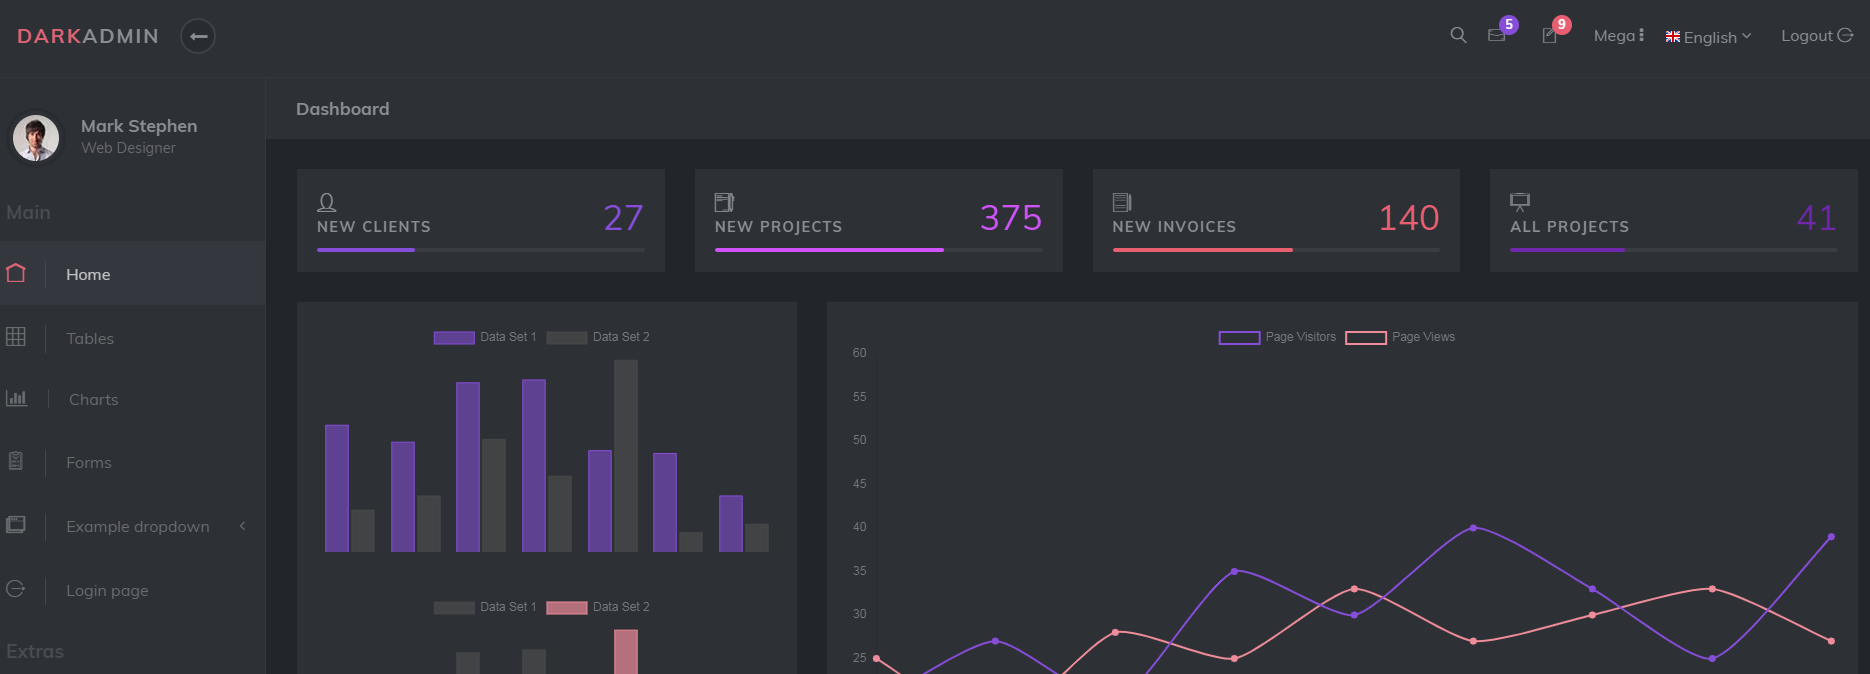Go to Forms page
The image size is (1870, 674).
[x=89, y=462]
